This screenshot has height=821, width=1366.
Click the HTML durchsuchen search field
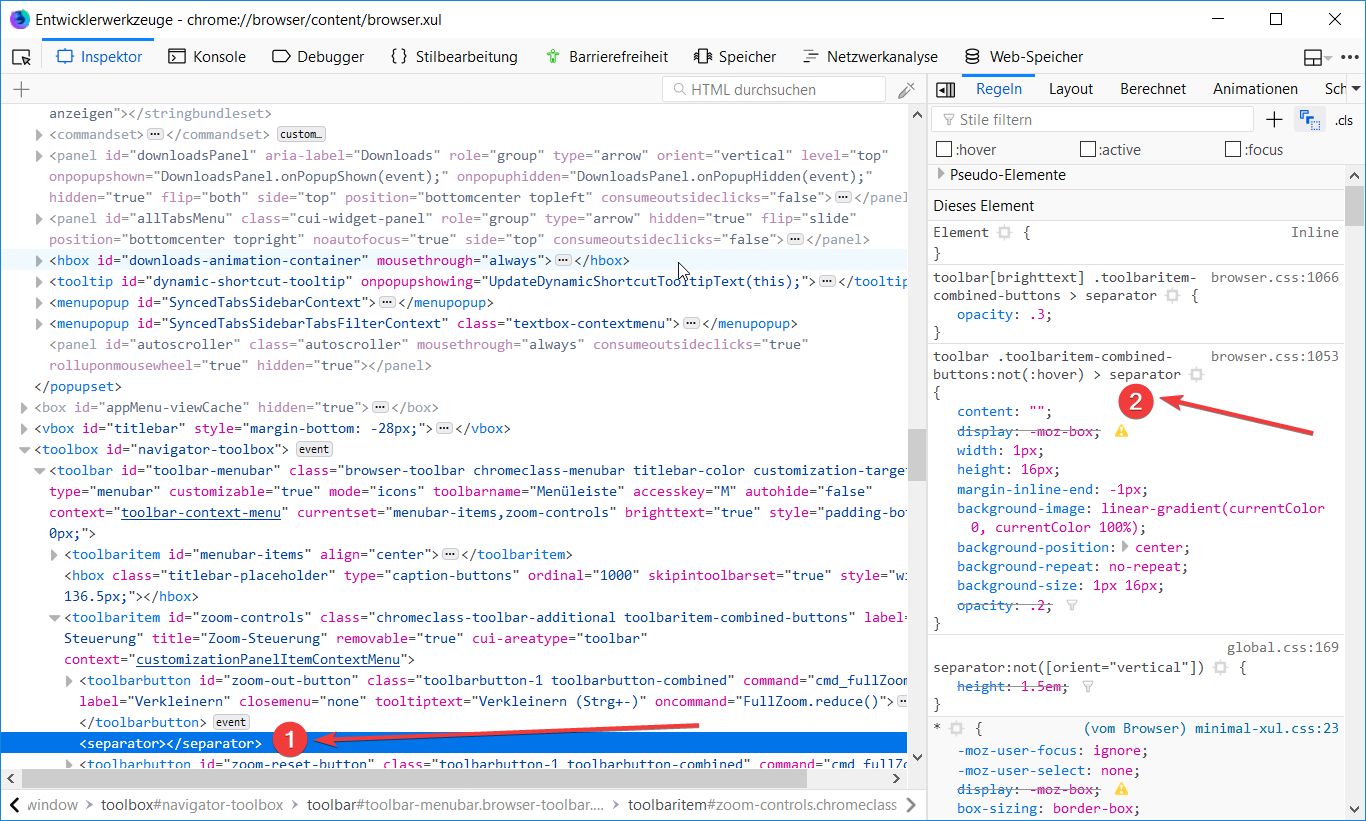tap(773, 90)
